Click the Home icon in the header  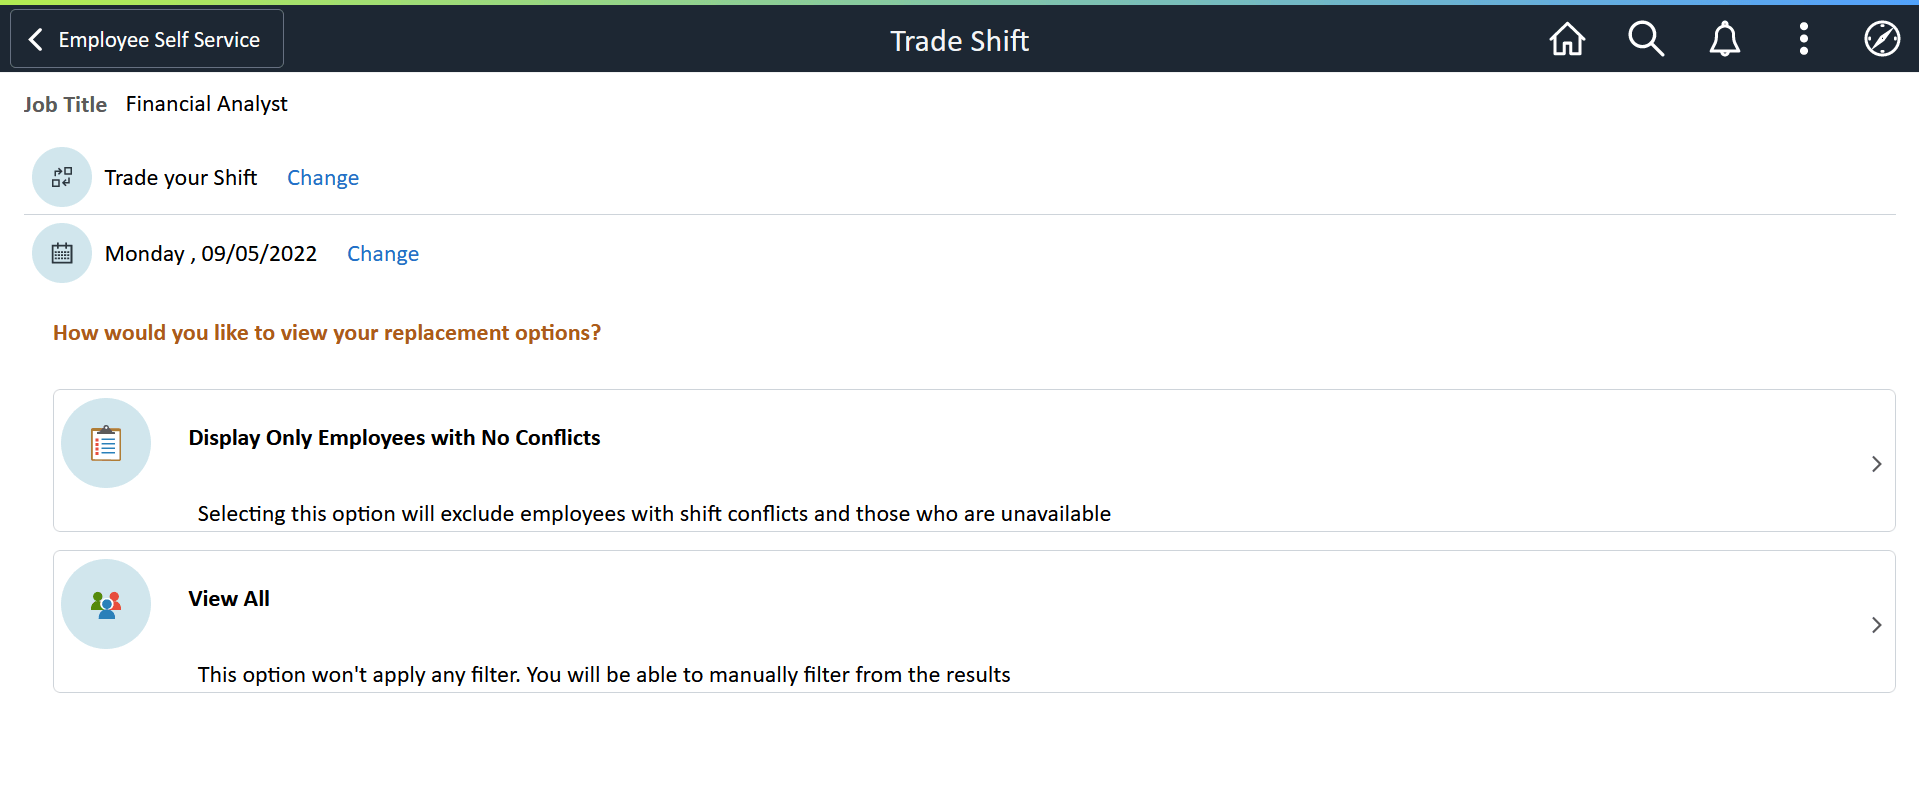pyautogui.click(x=1566, y=39)
